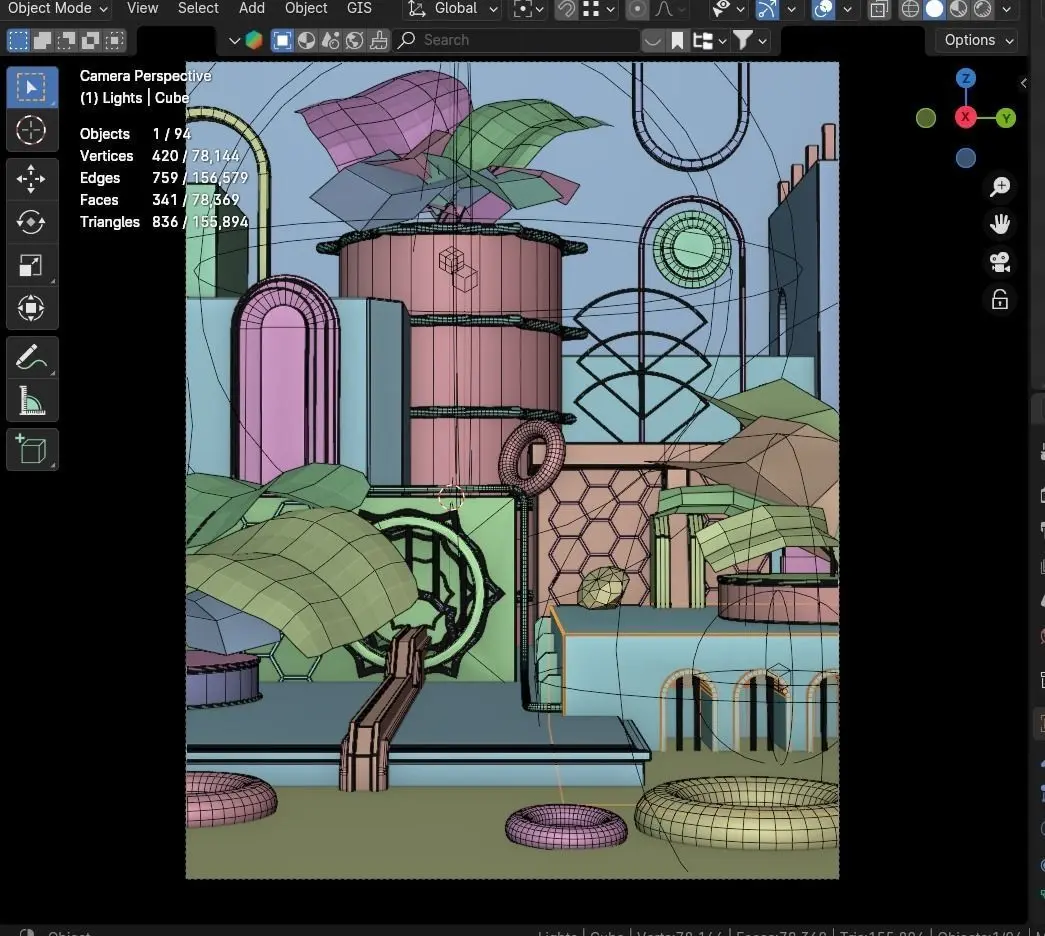Open the Select menu
Viewport: 1045px width, 936px height.
pyautogui.click(x=198, y=9)
